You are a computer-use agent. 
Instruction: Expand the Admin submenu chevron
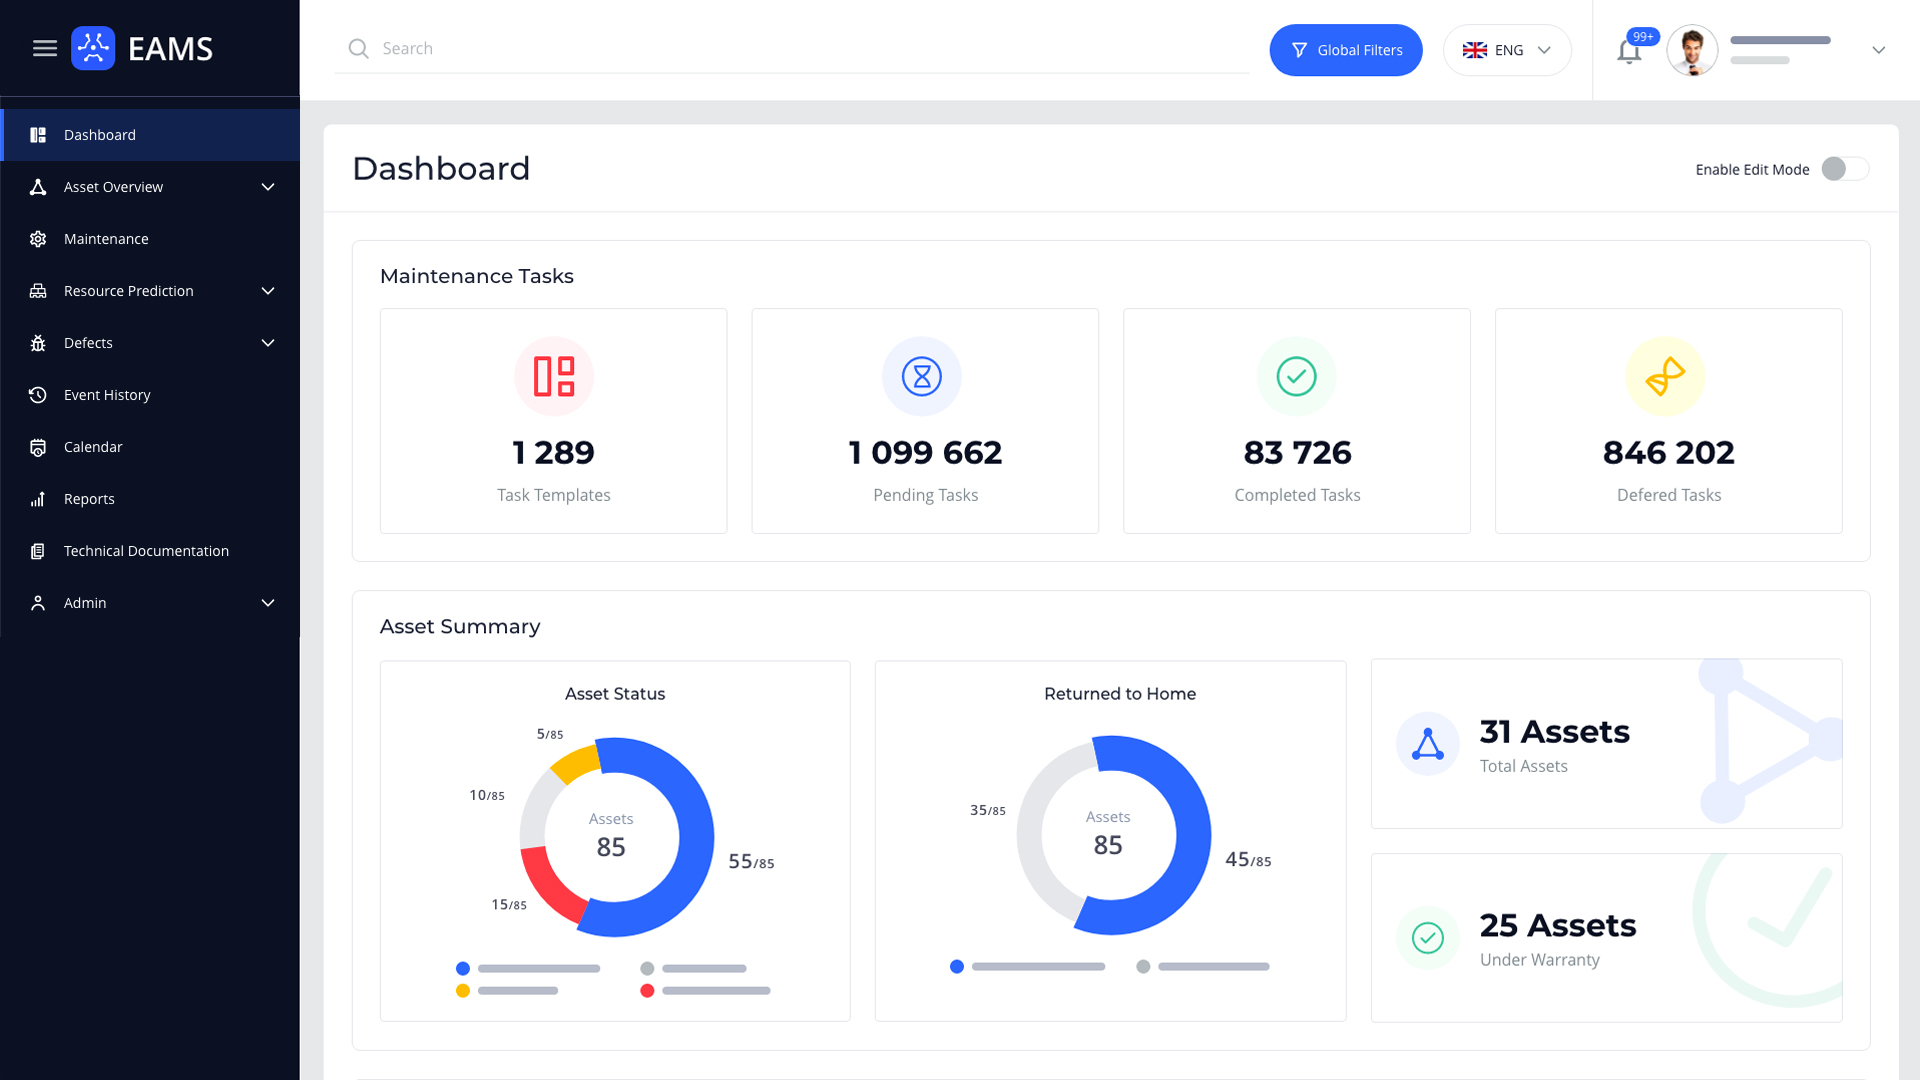click(x=268, y=603)
